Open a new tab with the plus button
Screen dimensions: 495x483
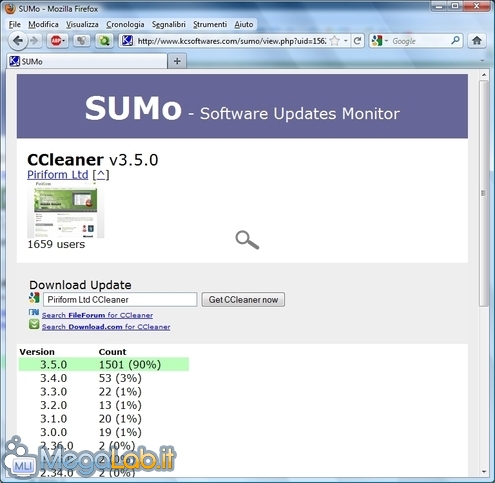point(177,61)
